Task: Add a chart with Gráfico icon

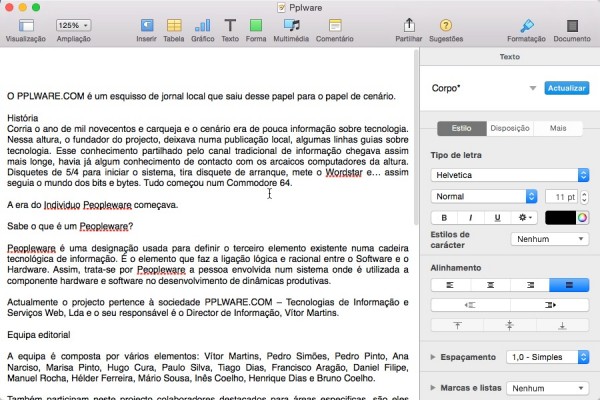Action: coord(202,26)
